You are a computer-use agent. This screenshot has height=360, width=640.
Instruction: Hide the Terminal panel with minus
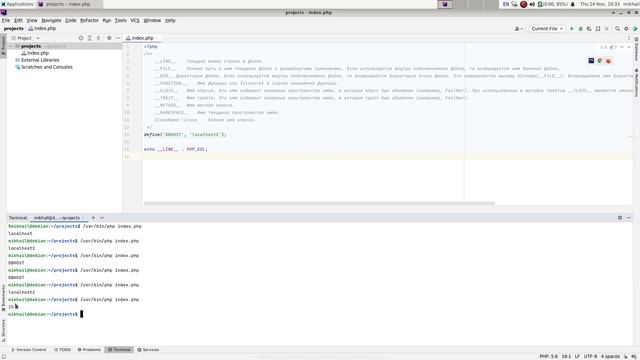click(x=629, y=218)
